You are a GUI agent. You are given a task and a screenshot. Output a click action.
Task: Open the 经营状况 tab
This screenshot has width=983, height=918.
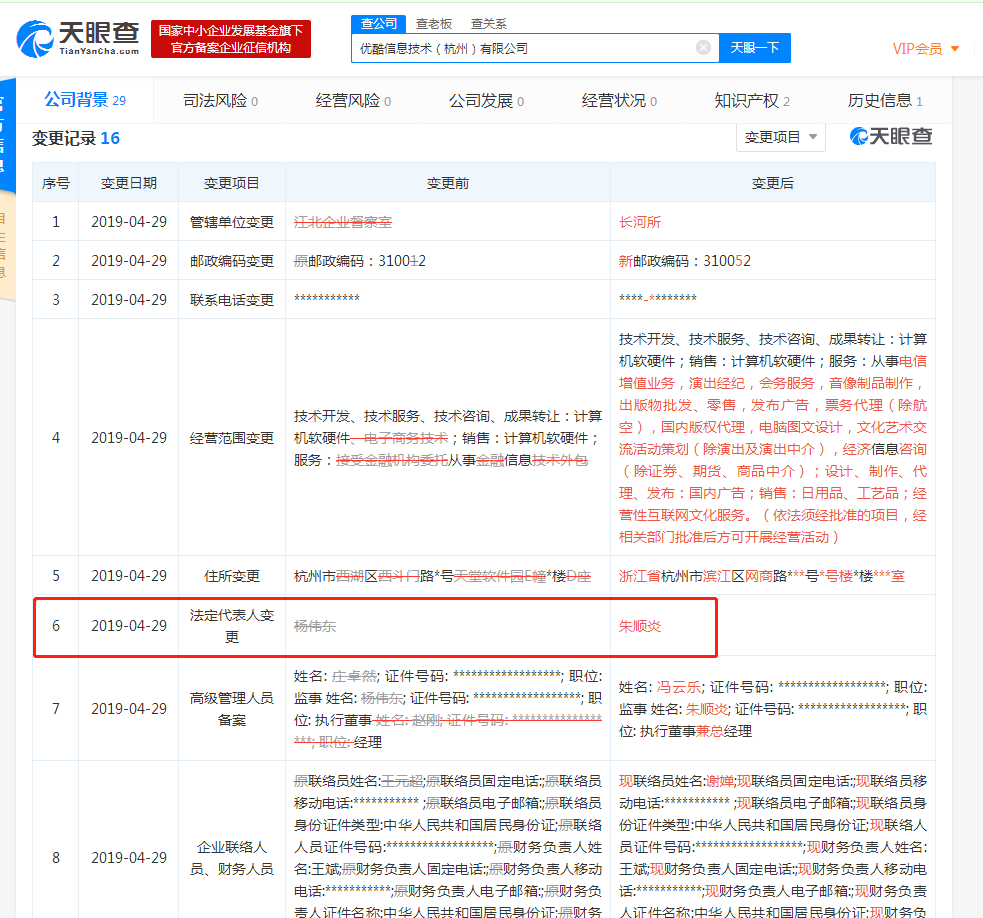(619, 100)
